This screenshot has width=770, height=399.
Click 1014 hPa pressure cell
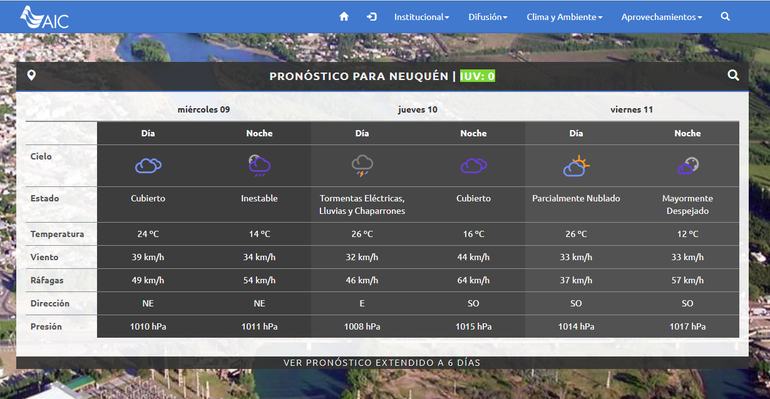click(576, 326)
